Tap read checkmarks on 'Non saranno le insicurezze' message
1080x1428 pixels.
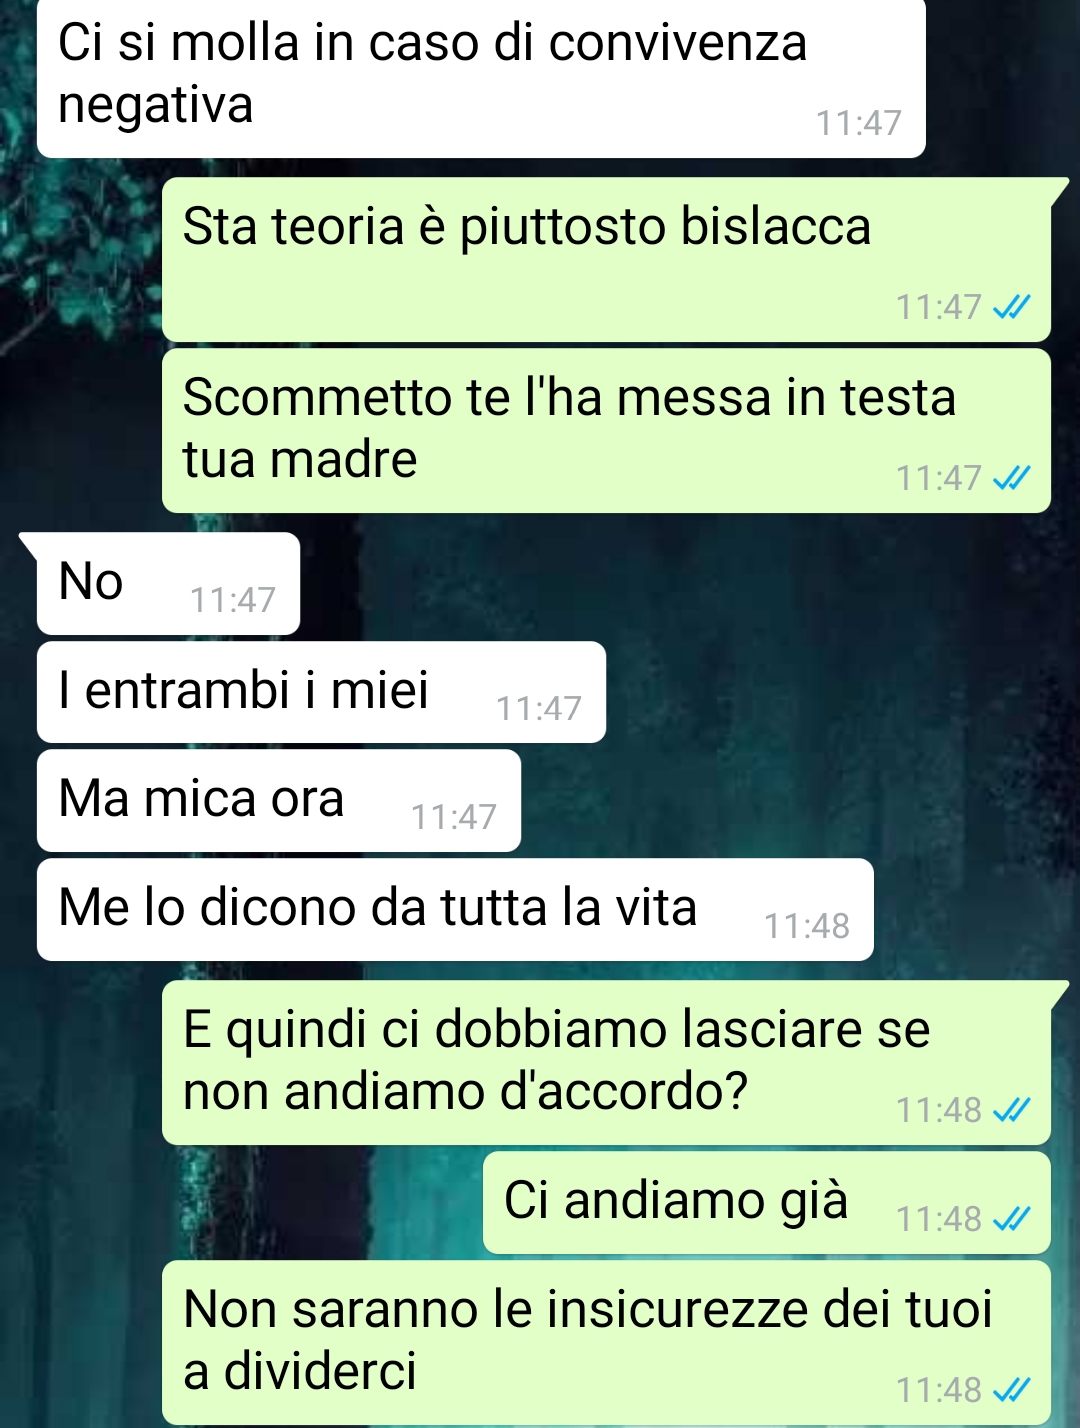tap(1011, 1390)
